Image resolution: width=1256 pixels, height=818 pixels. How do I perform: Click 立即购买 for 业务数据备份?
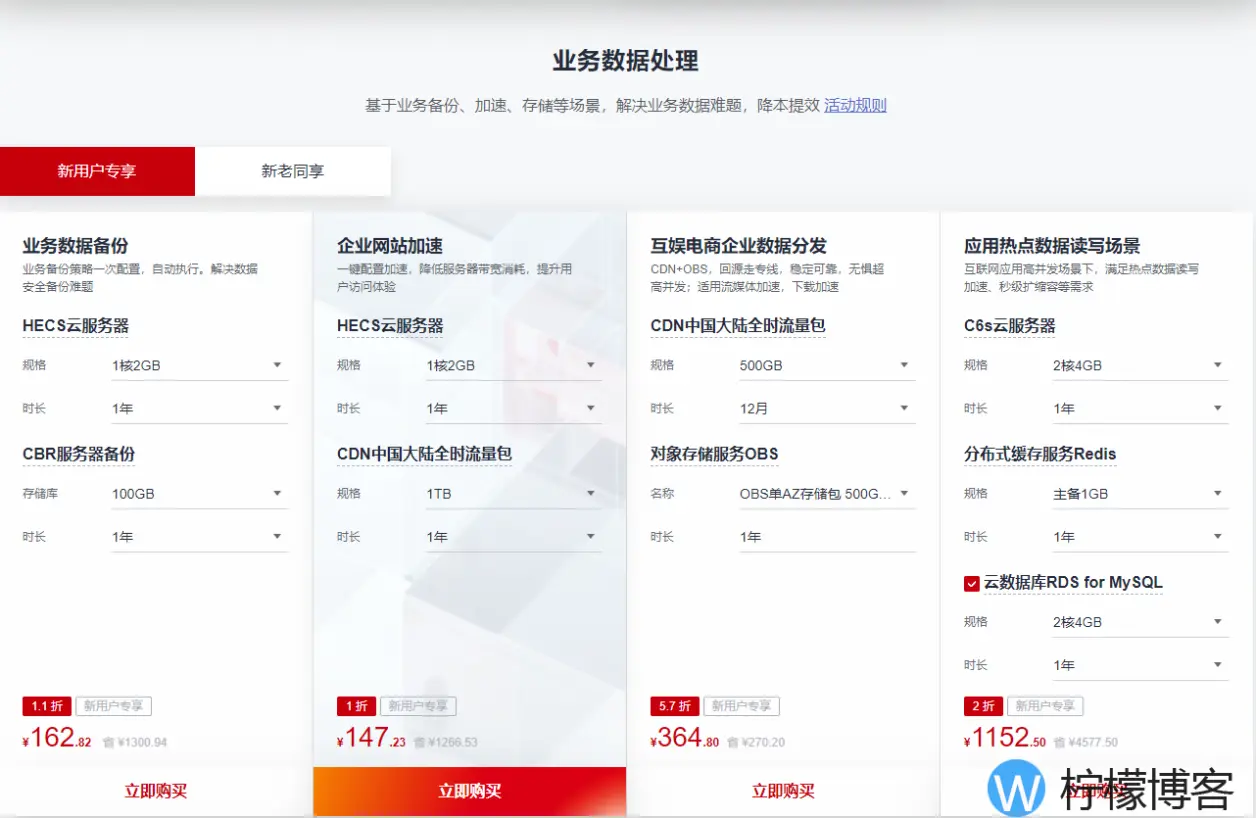(x=156, y=791)
